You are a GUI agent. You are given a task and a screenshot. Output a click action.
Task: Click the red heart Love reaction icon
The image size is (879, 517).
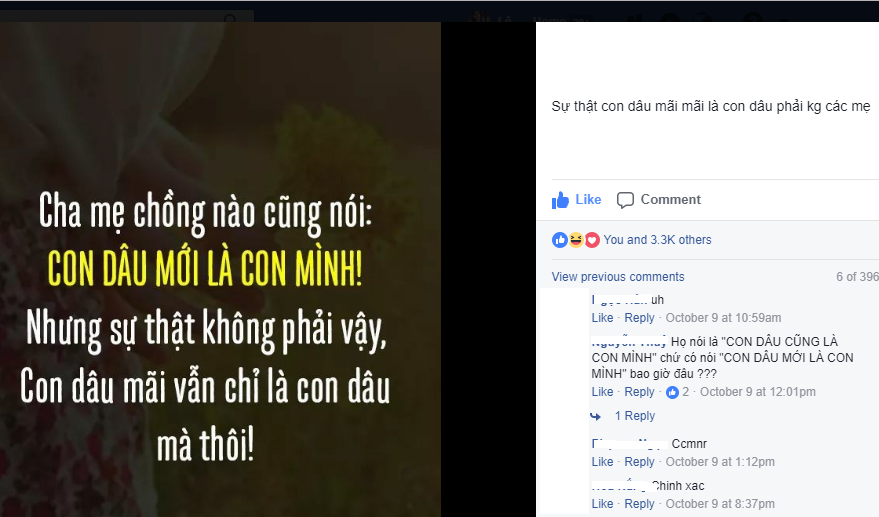[592, 240]
